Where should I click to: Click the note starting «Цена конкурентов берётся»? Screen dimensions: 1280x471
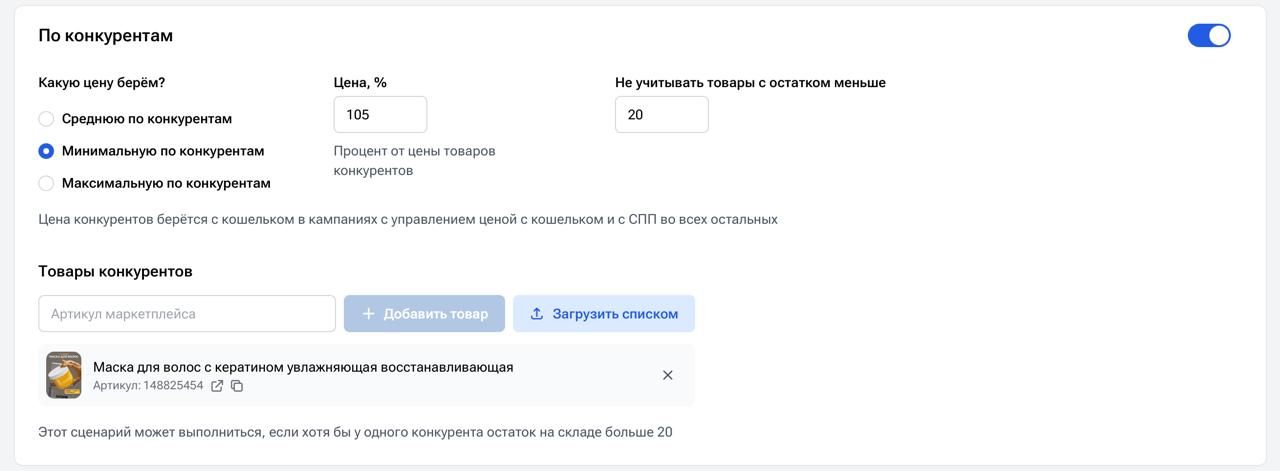click(408, 219)
